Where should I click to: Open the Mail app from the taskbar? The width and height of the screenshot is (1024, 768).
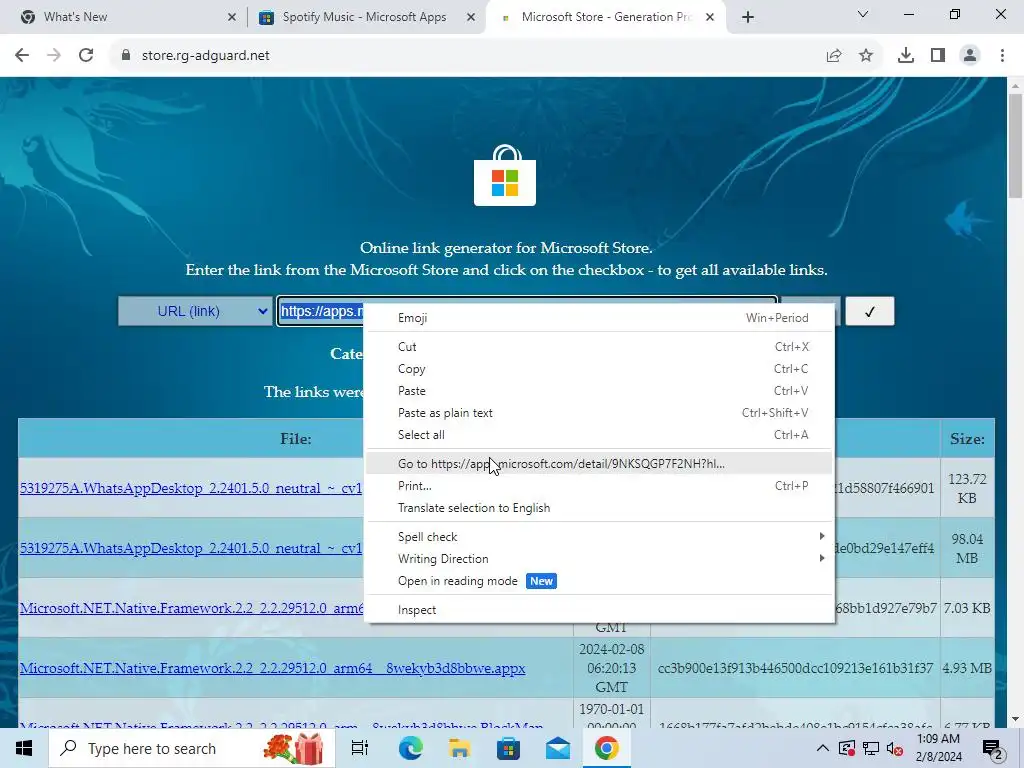coord(558,748)
